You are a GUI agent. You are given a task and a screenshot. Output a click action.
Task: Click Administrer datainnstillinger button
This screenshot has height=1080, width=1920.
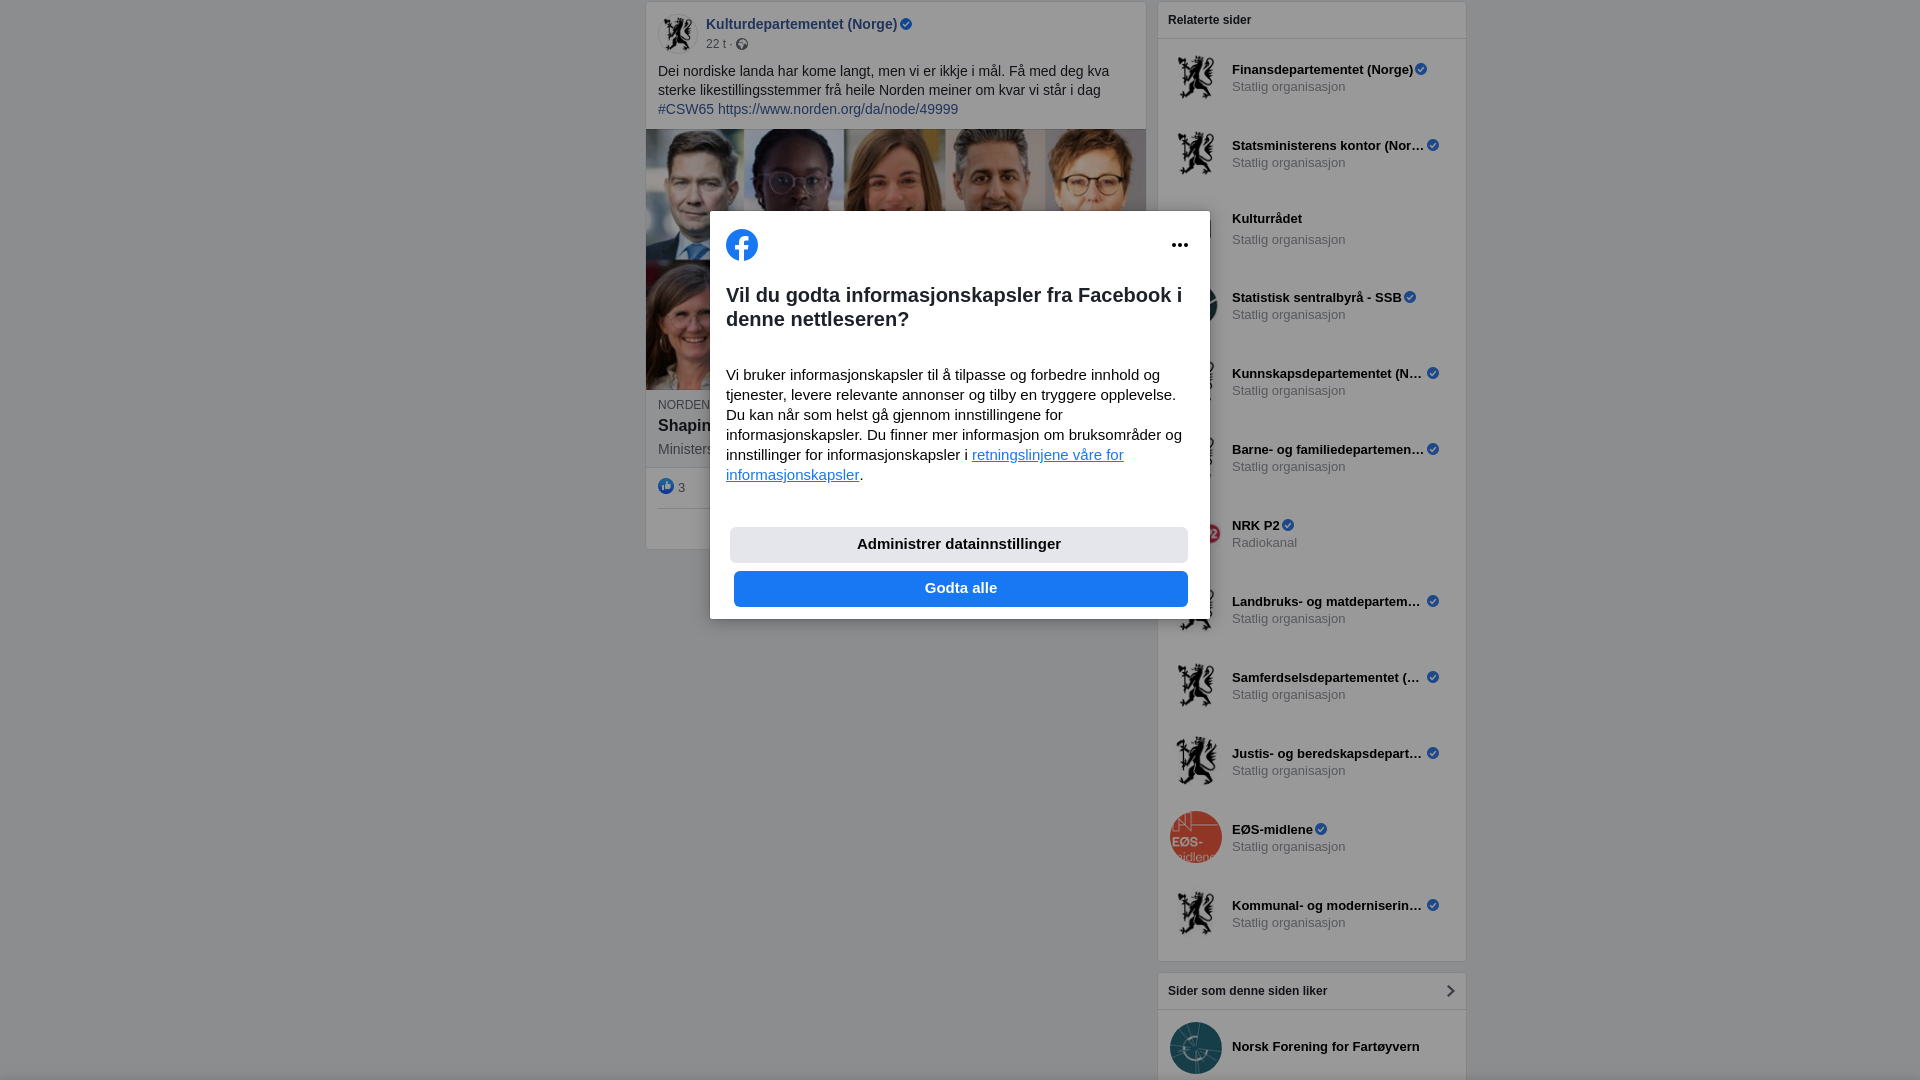959,545
